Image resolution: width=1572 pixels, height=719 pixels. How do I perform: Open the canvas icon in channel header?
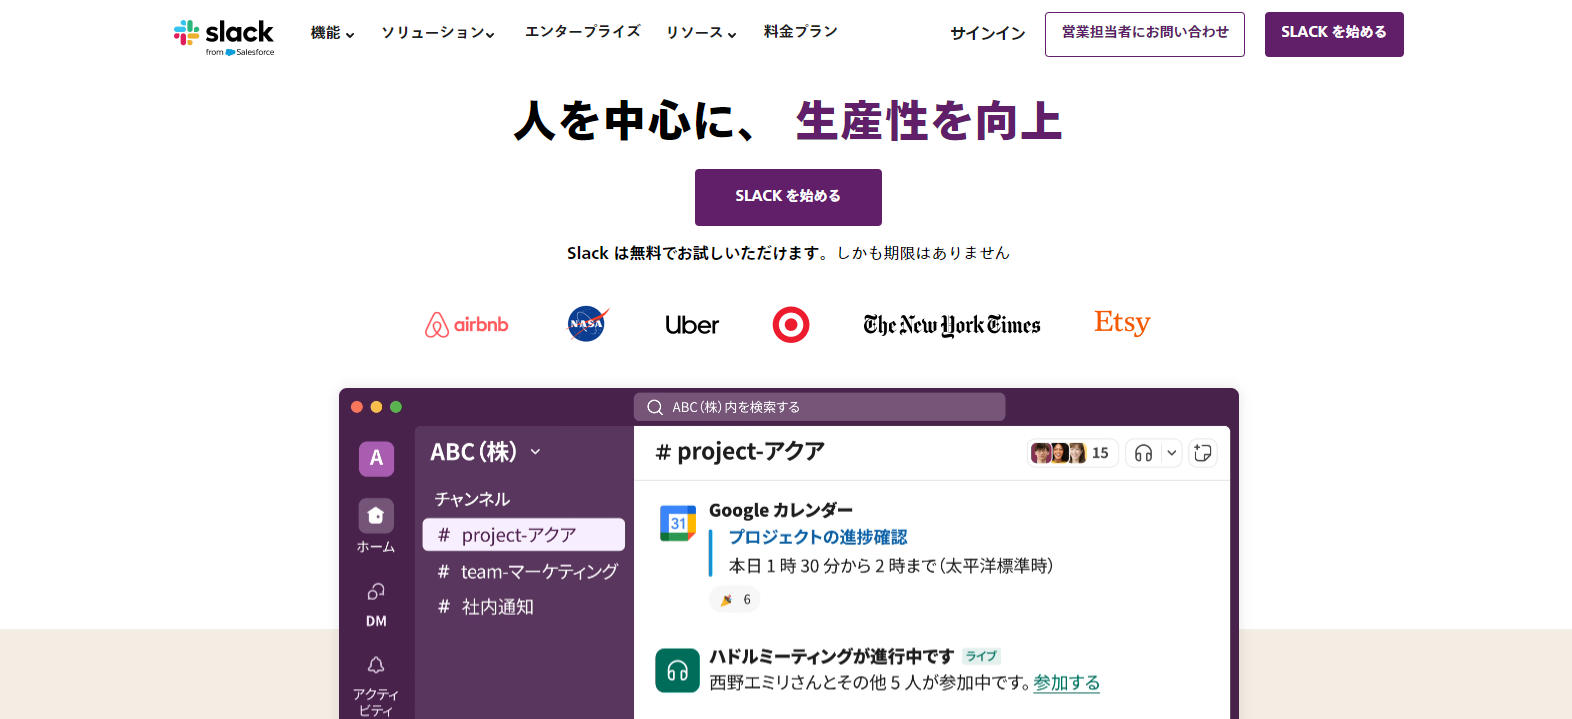click(1203, 453)
